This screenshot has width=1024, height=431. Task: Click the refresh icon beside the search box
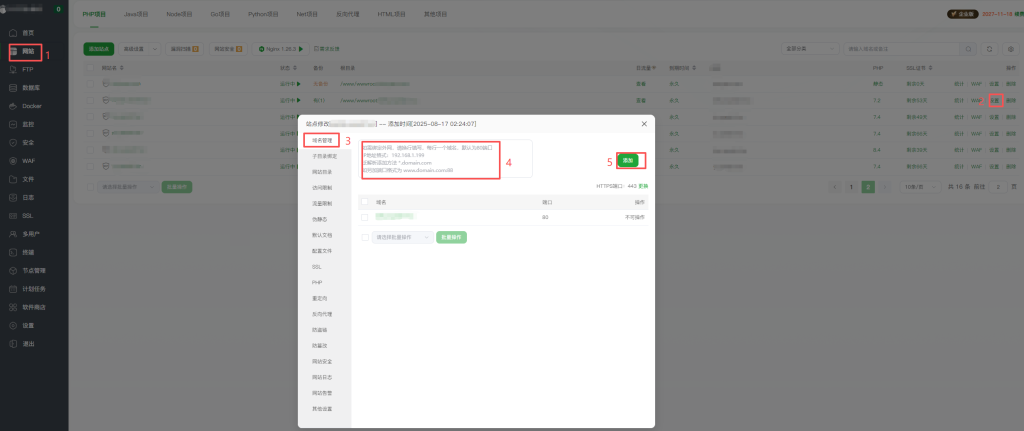(989, 48)
